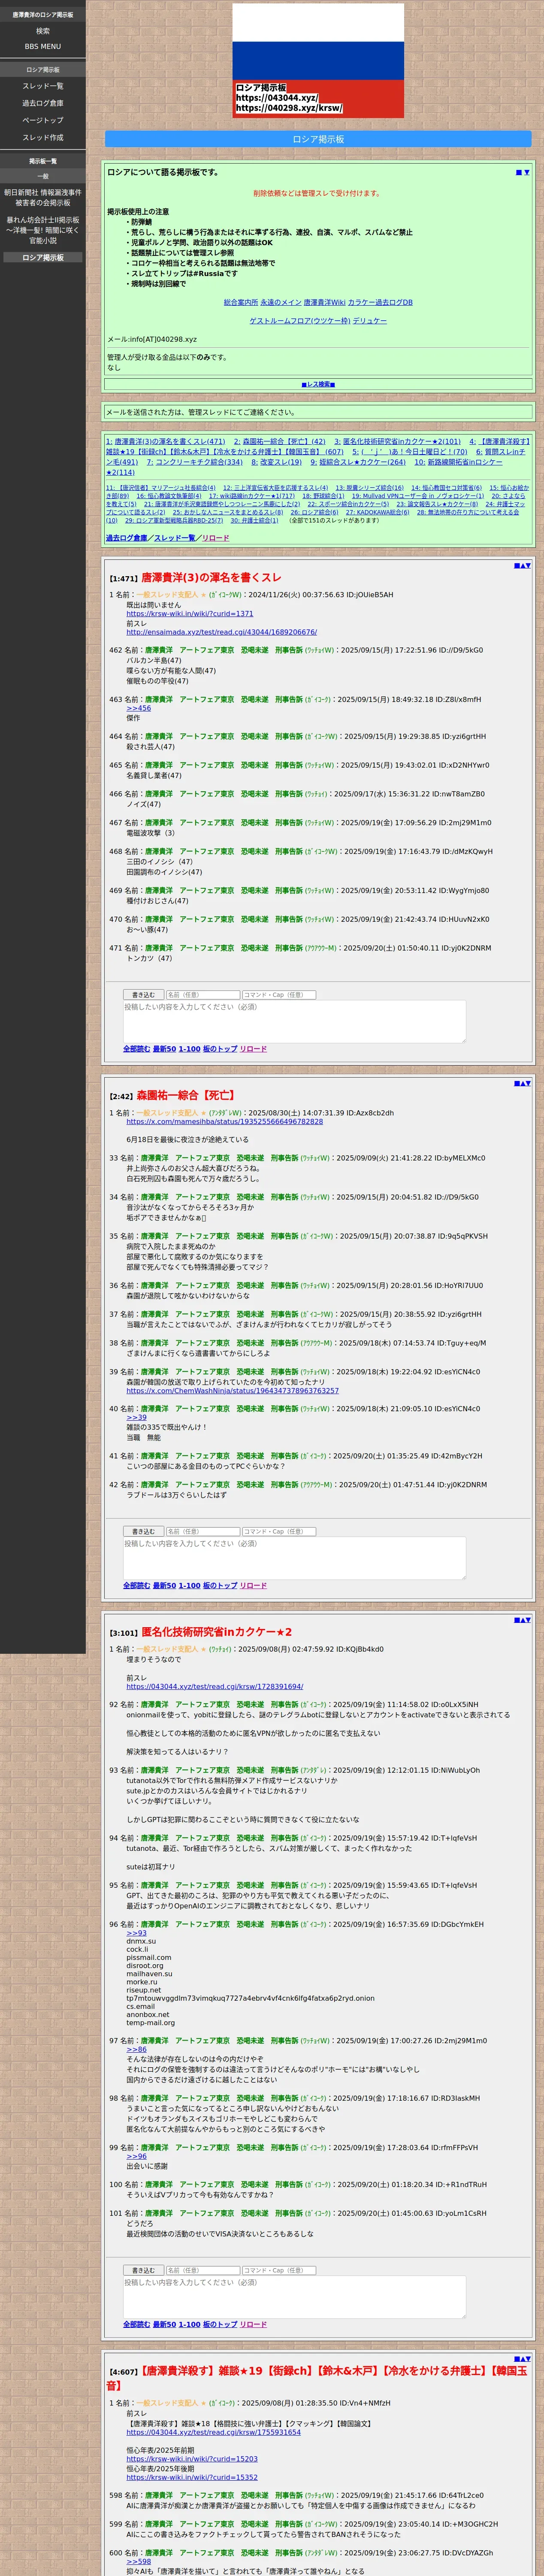544x2576 pixels.
Task: Follow the >>598 anchor in post 600
Action: click(139, 2562)
